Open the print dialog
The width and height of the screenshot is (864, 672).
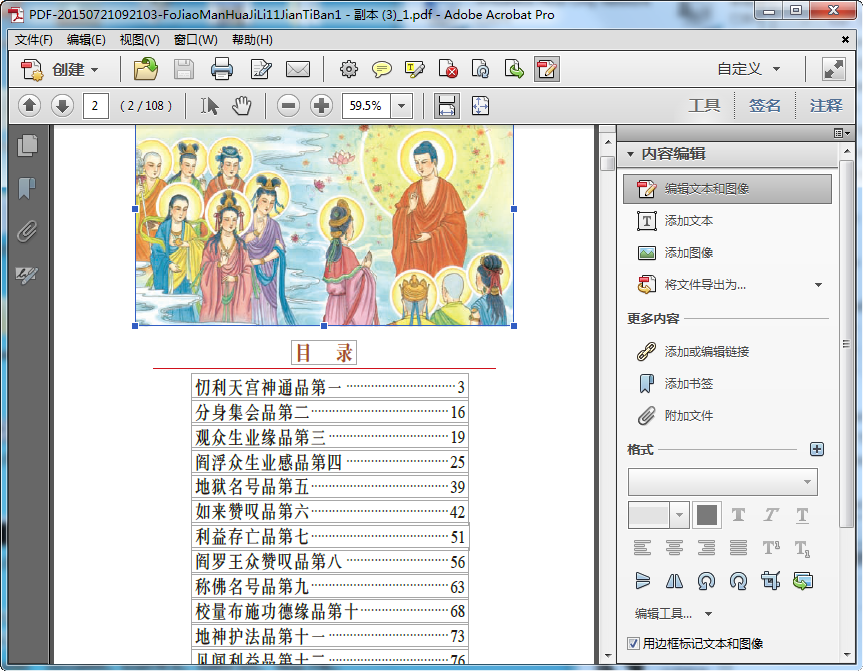pyautogui.click(x=221, y=69)
